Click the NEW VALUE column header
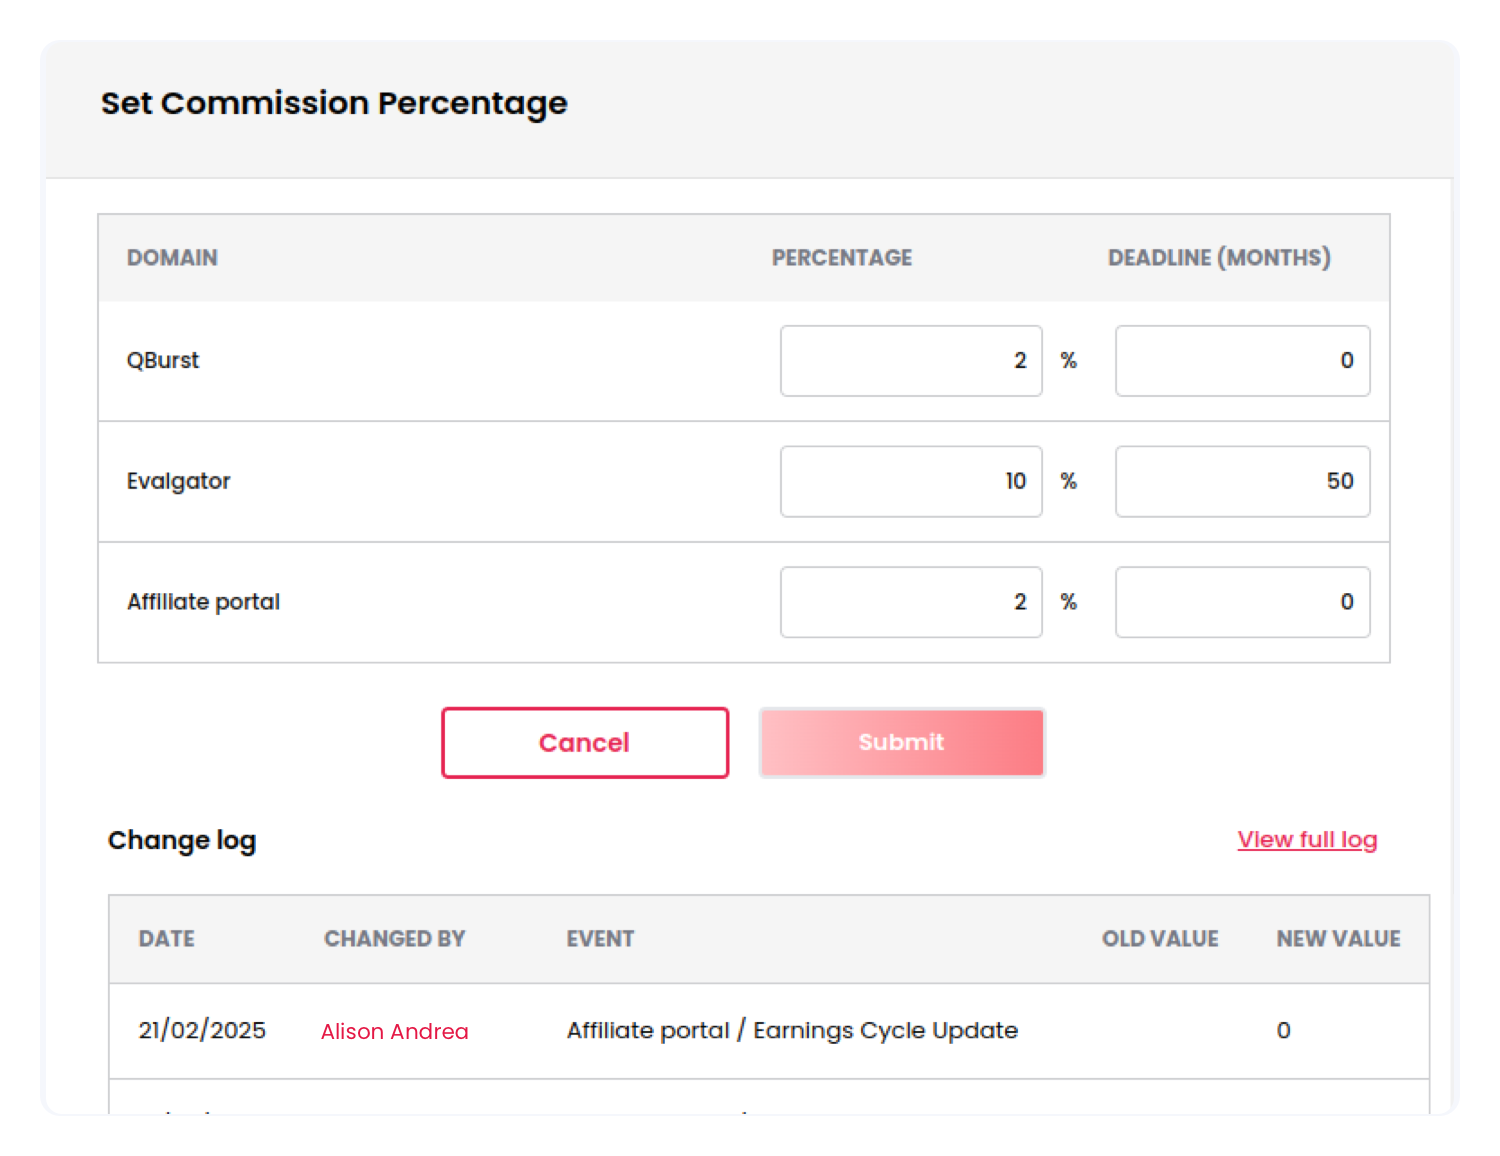 pos(1337,939)
